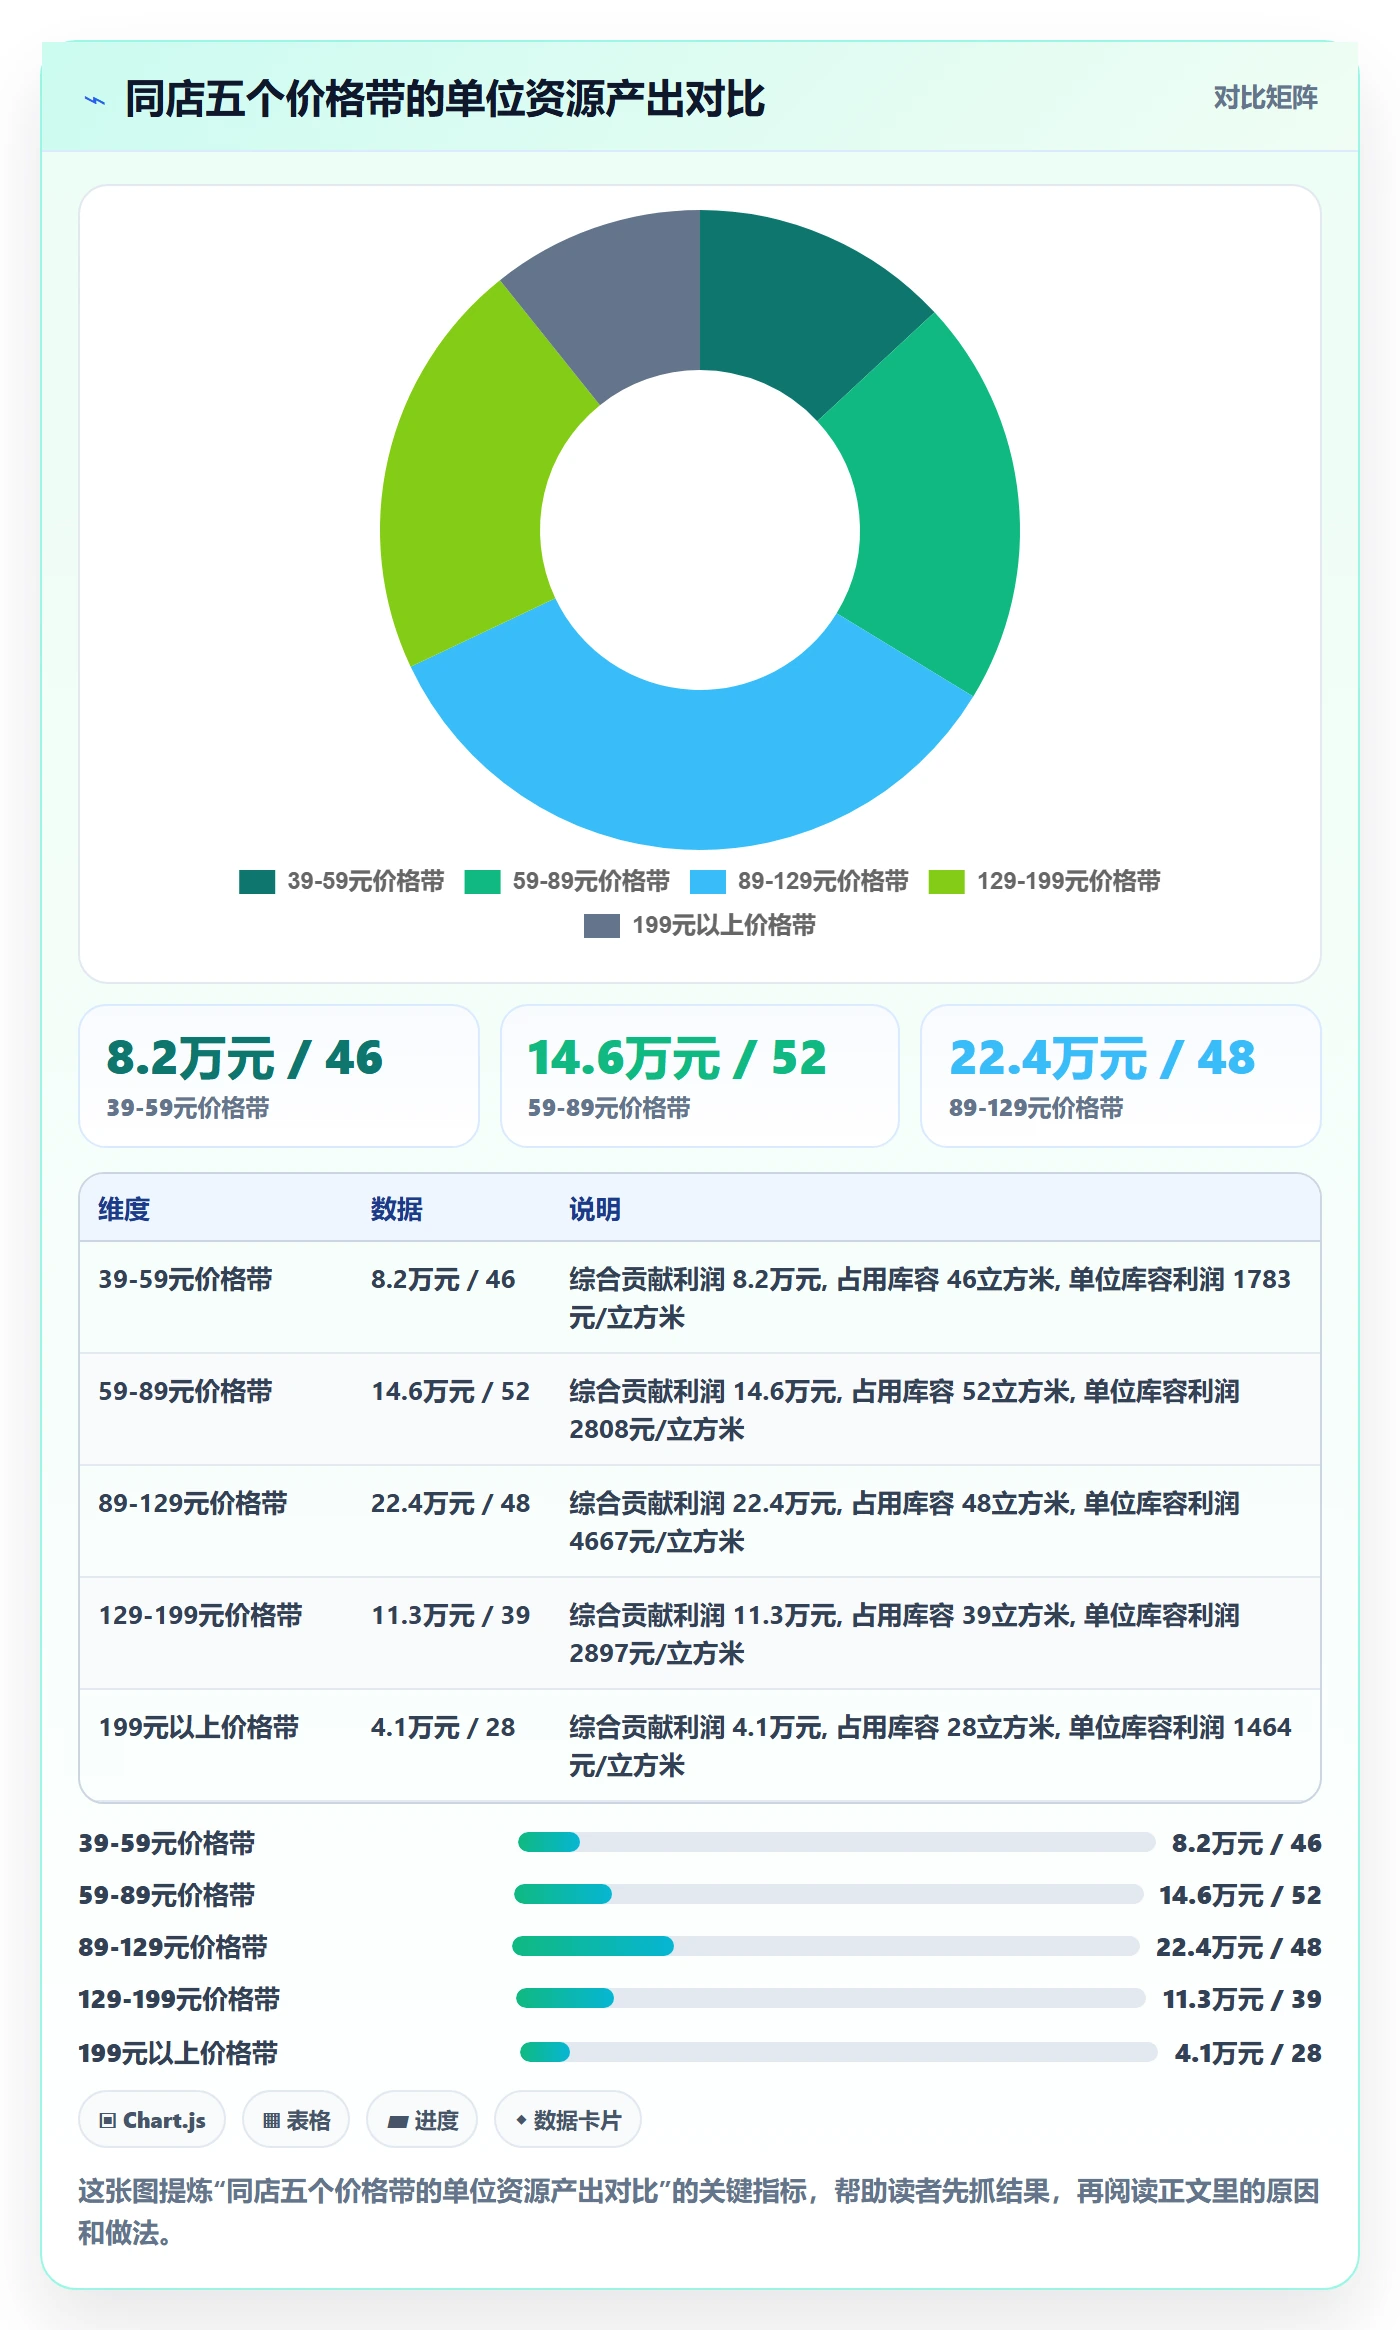The width and height of the screenshot is (1400, 2330).
Task: Click the 199元以上价格带 progress bar
Action: click(839, 2052)
